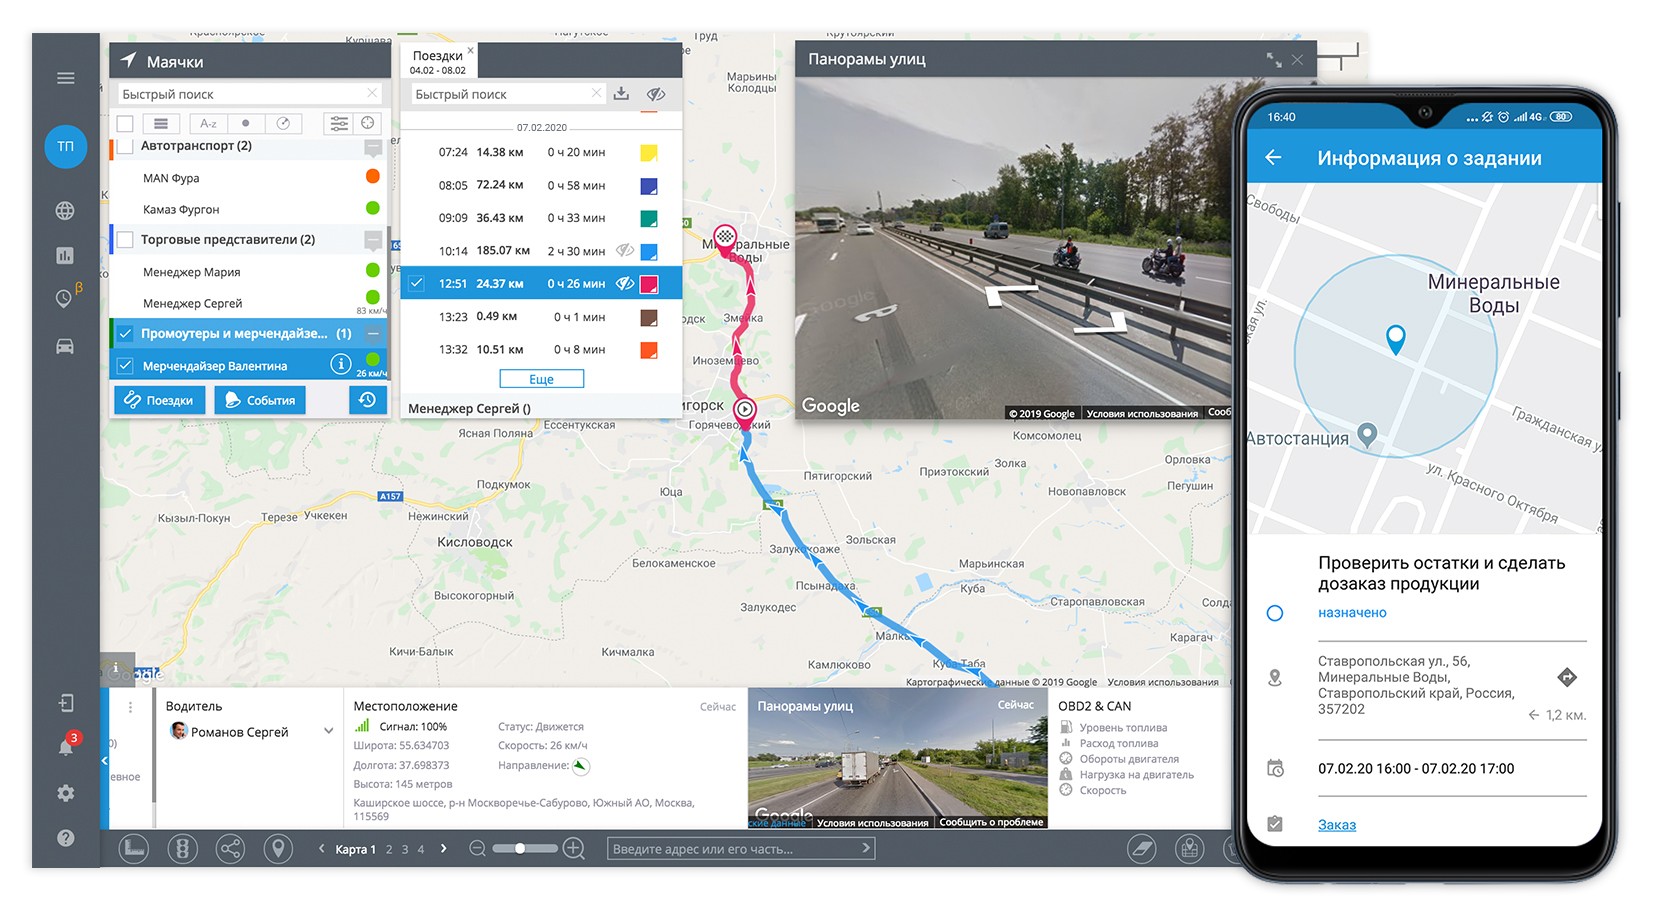Click the globe icon in sidebar
The image size is (1657, 909).
tap(65, 211)
